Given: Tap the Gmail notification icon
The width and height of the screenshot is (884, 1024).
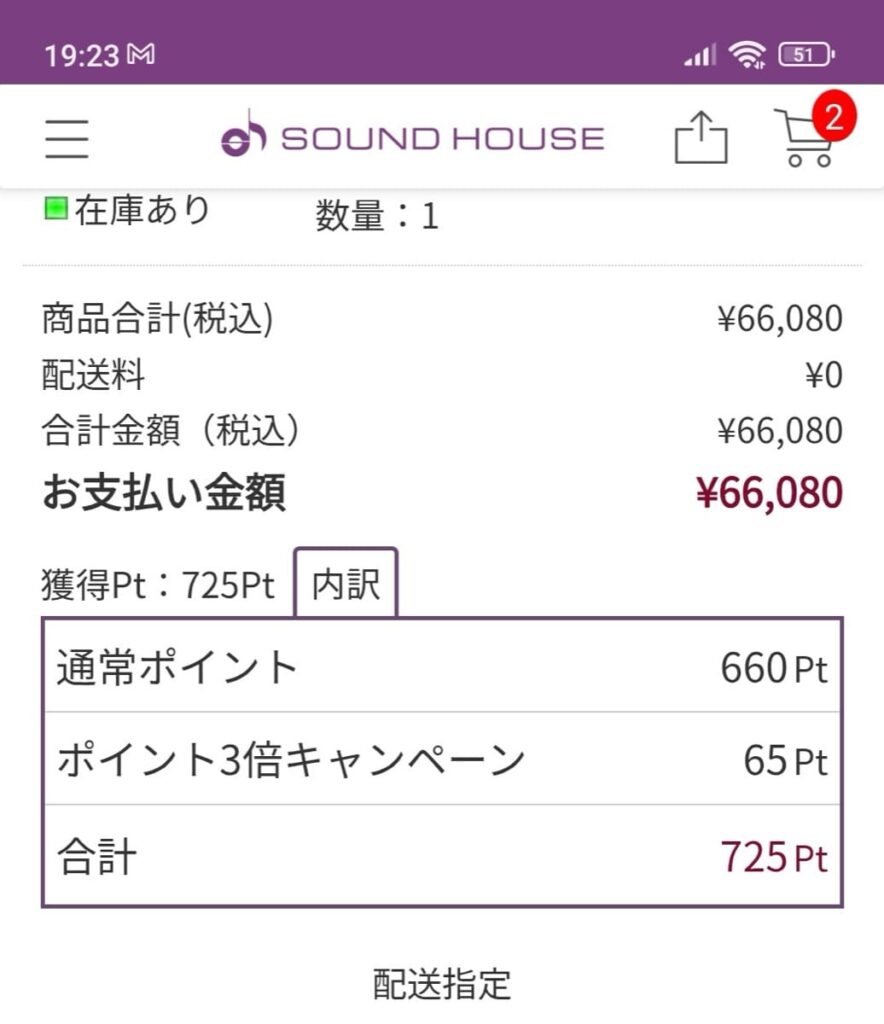Looking at the screenshot, I should click(x=142, y=54).
